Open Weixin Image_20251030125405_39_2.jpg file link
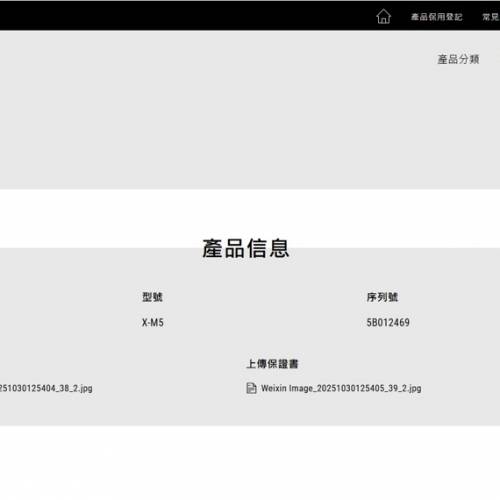Screen dimensions: 500x500 [x=341, y=388]
